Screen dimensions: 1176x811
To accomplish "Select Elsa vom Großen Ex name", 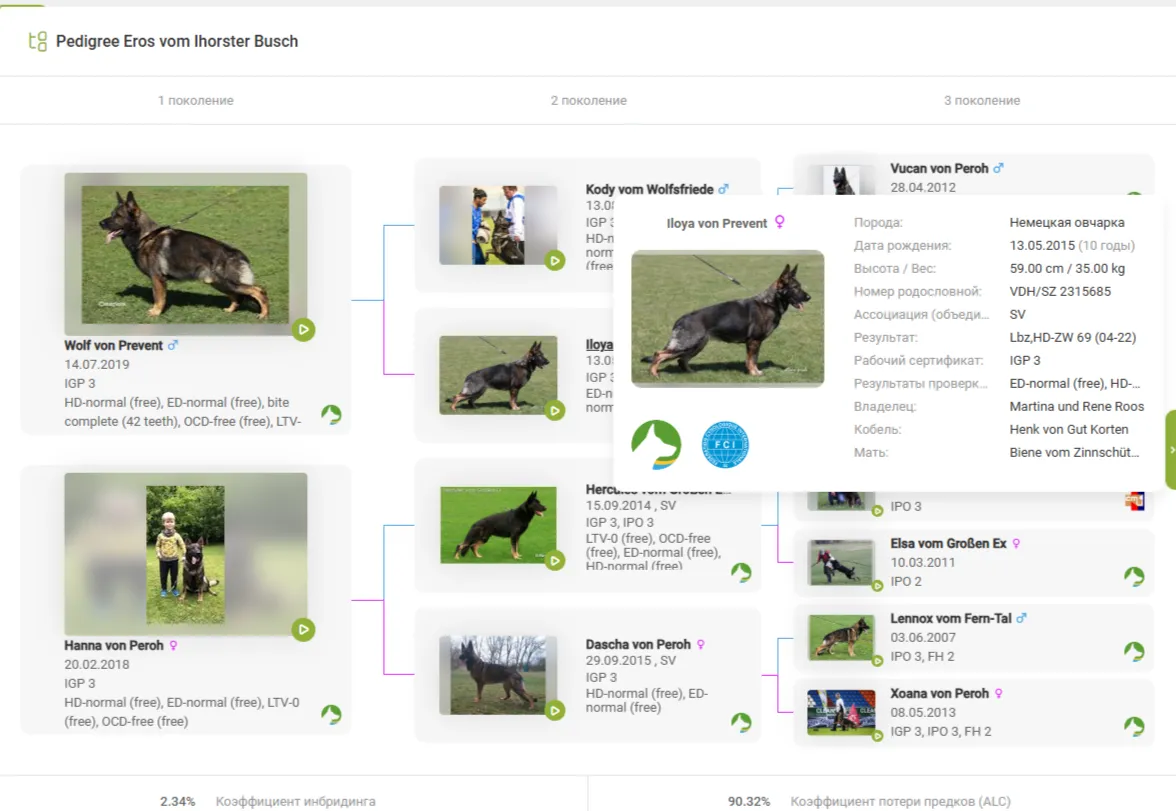I will (948, 543).
